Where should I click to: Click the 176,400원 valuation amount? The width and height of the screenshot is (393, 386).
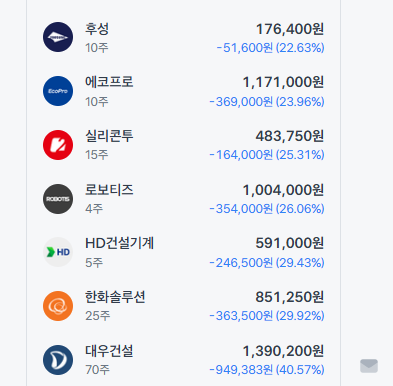click(290, 29)
